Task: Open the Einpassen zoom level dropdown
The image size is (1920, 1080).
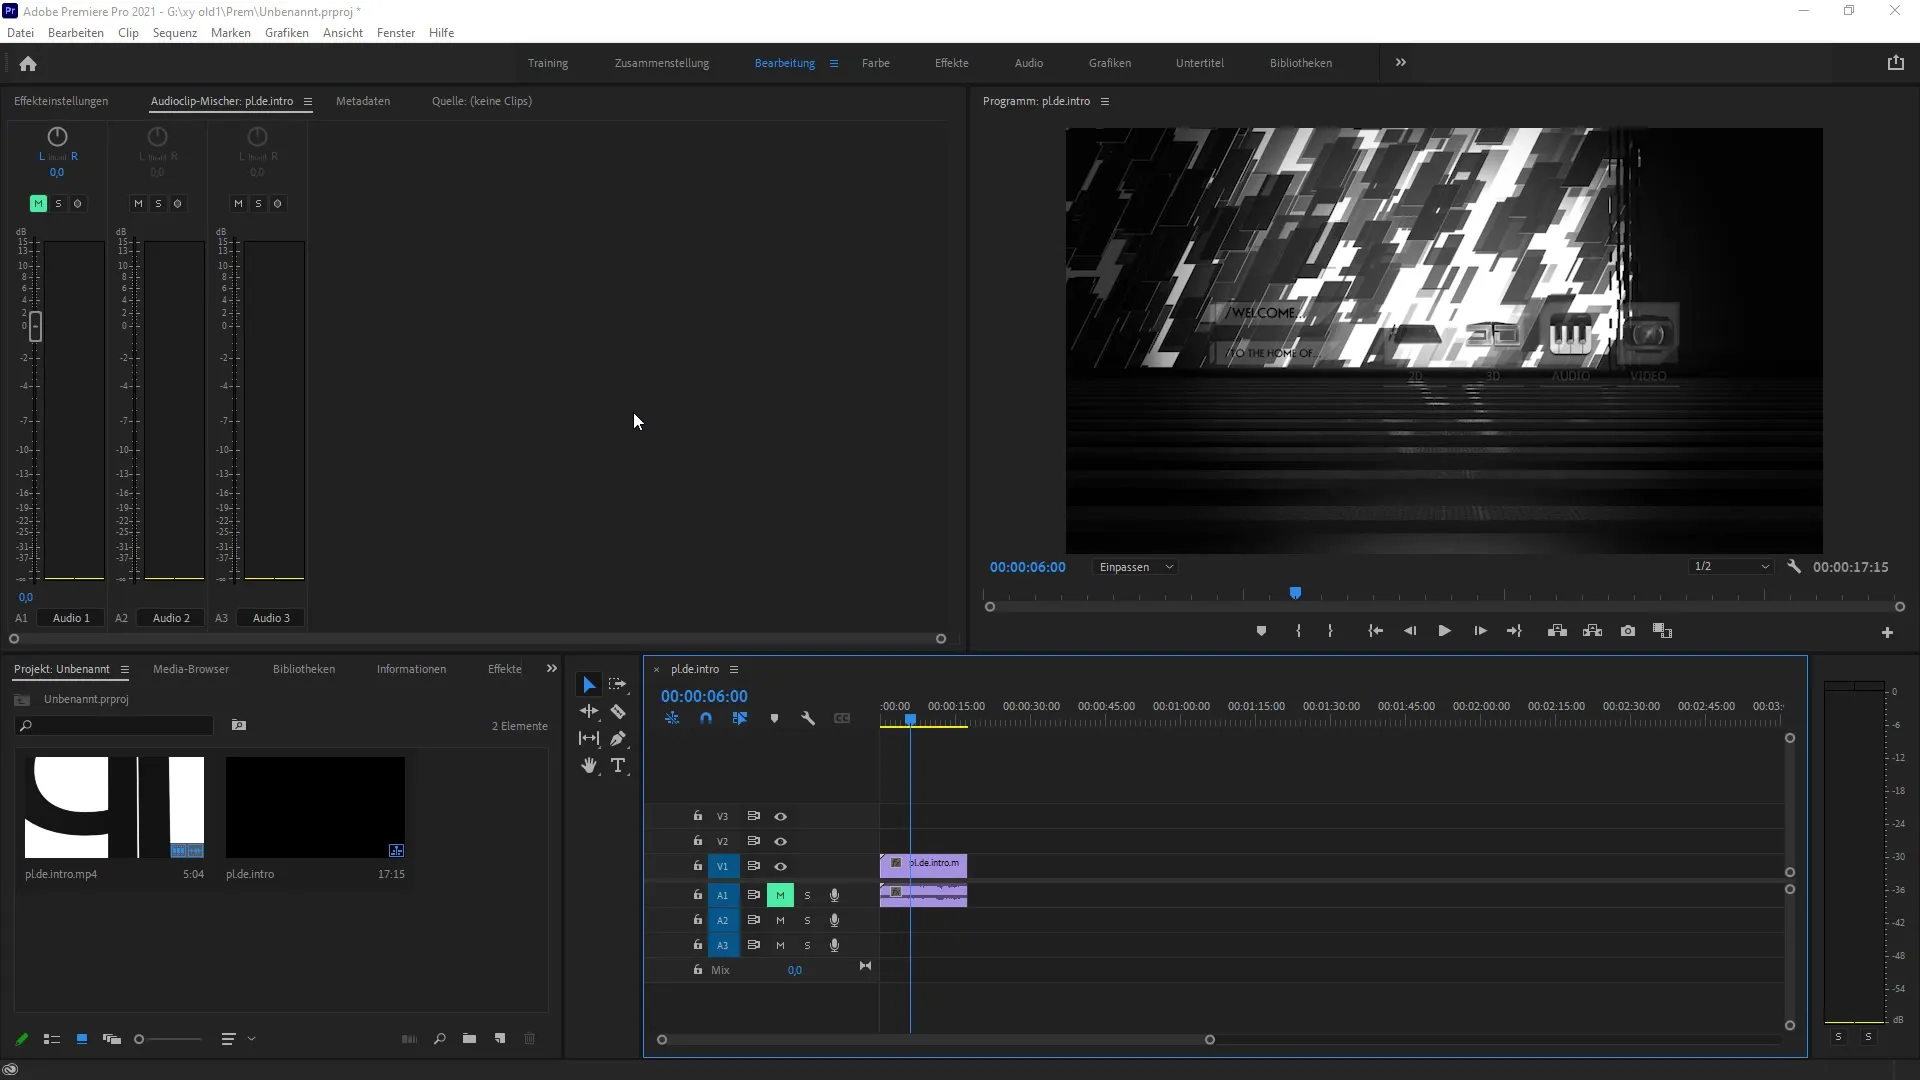Action: pos(1135,568)
